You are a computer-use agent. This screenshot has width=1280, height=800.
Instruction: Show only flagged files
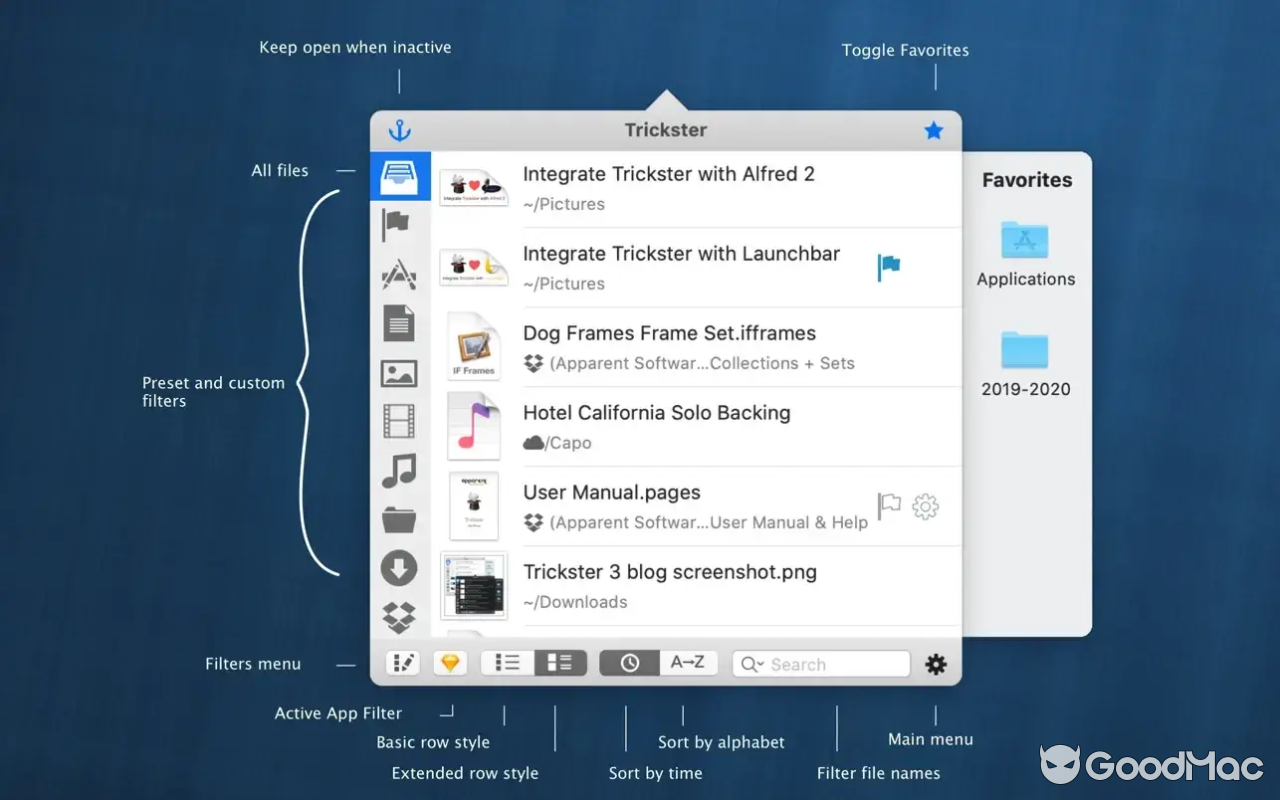pyautogui.click(x=399, y=224)
